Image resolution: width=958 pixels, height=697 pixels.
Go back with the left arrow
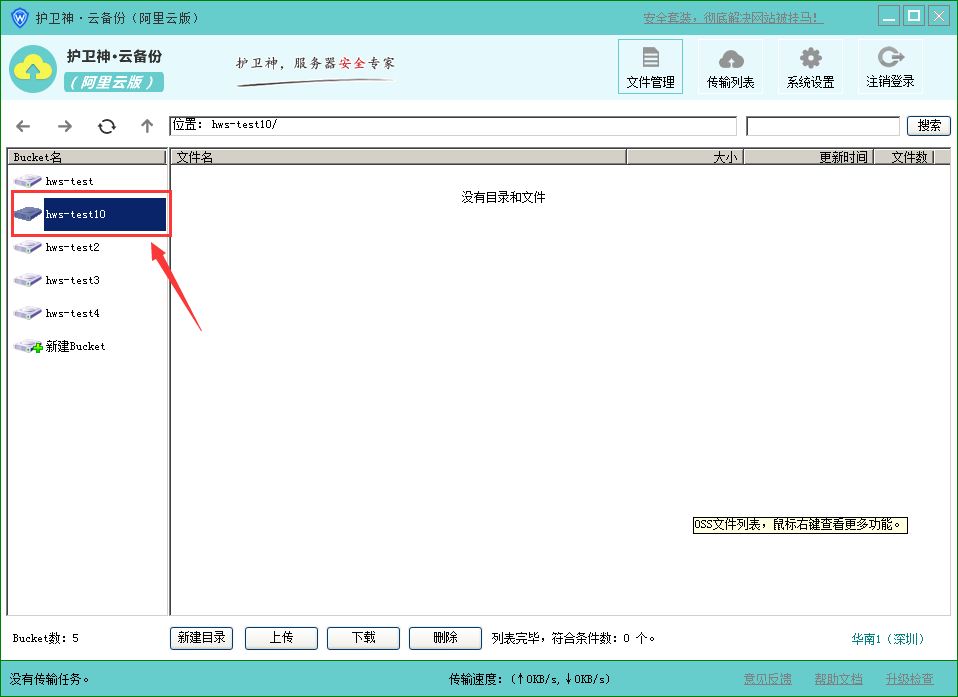pos(23,126)
